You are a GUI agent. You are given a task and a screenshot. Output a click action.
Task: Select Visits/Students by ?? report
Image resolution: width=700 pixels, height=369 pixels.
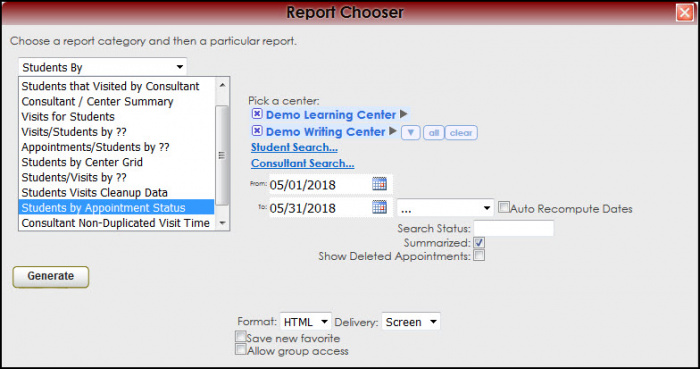click(116, 132)
